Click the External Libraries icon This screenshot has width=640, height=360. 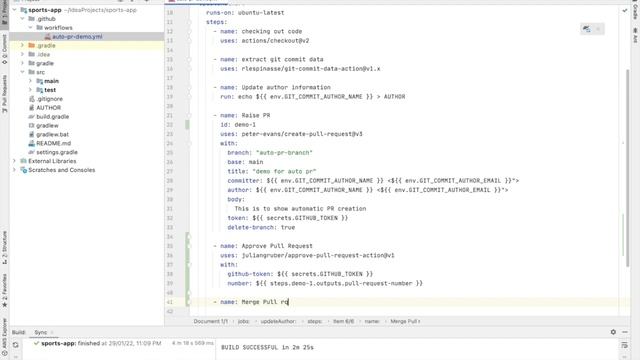pos(24,161)
